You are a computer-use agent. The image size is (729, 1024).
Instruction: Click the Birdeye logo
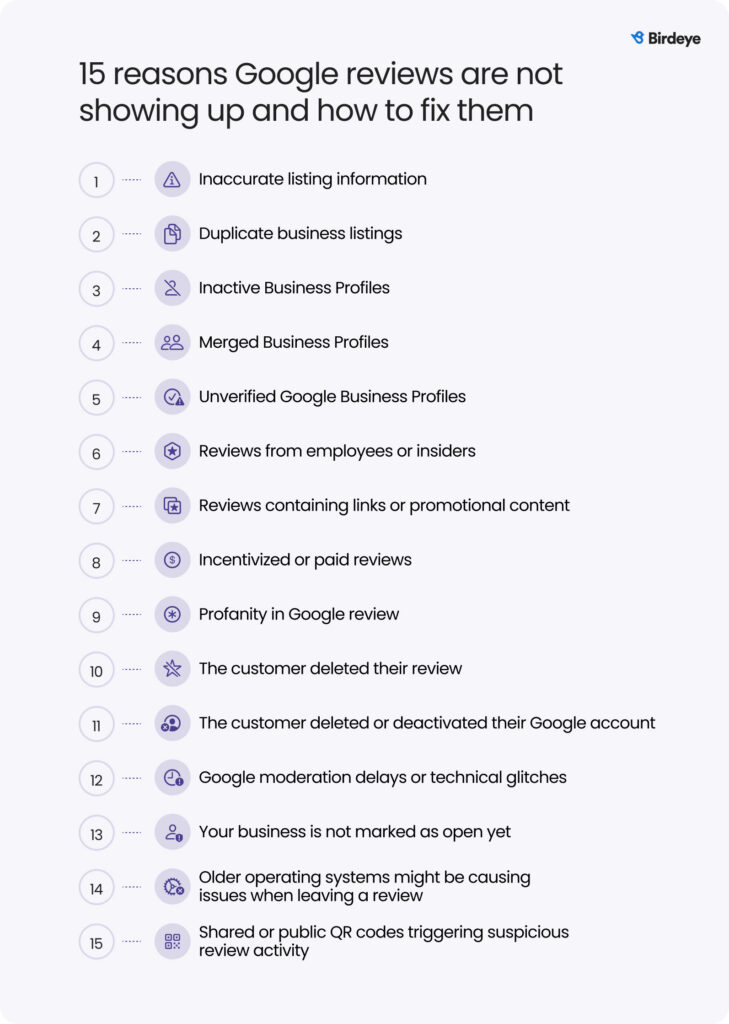(x=666, y=39)
